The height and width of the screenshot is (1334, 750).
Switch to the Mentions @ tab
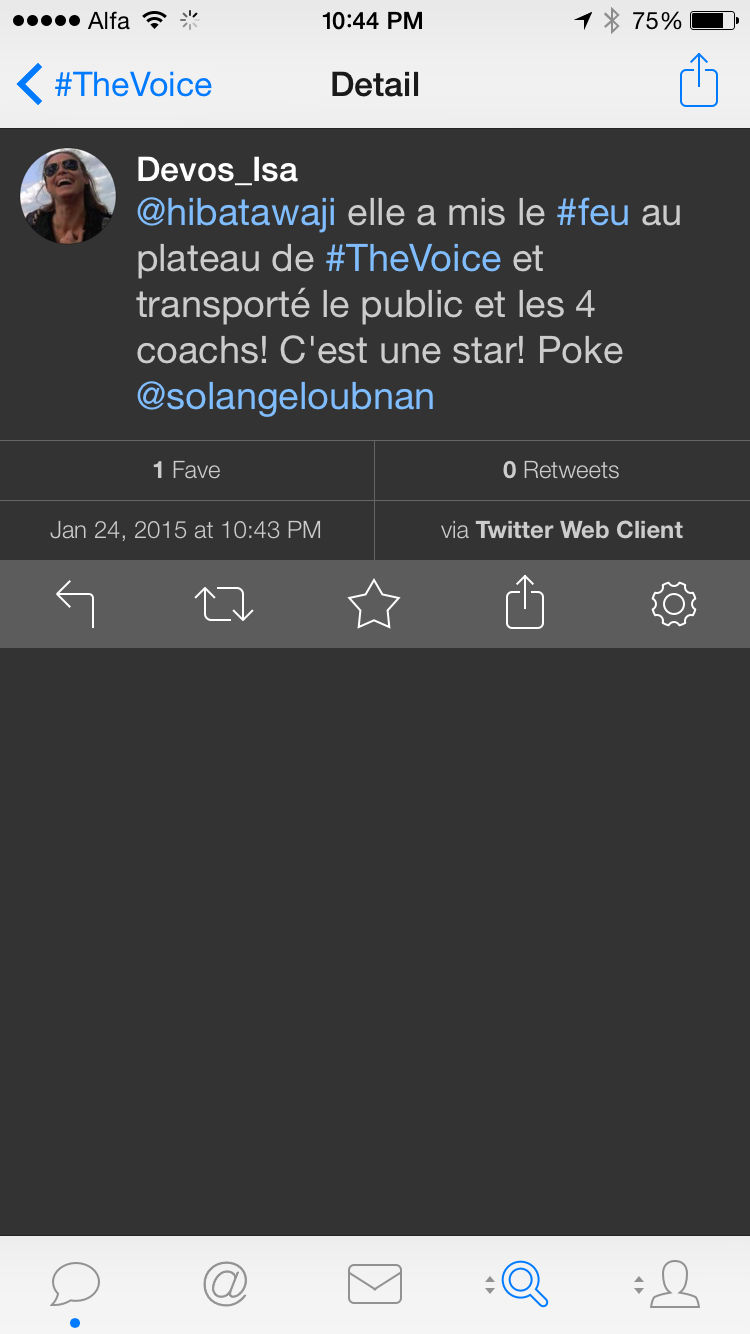225,1284
